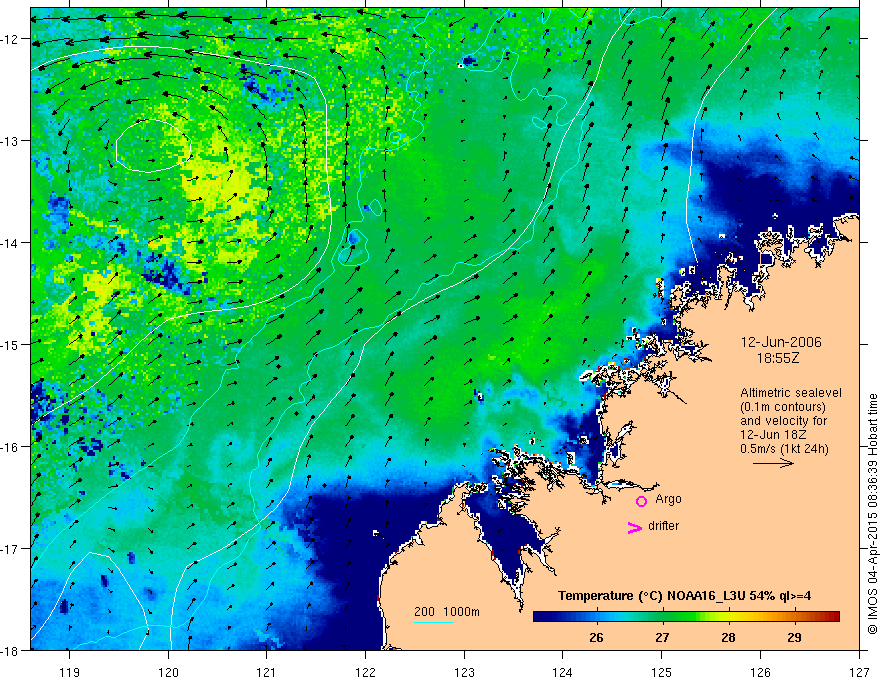Image resolution: width=880 pixels, height=680 pixels.
Task: Click the '12-Jun-2006' date text
Action: coord(781,342)
